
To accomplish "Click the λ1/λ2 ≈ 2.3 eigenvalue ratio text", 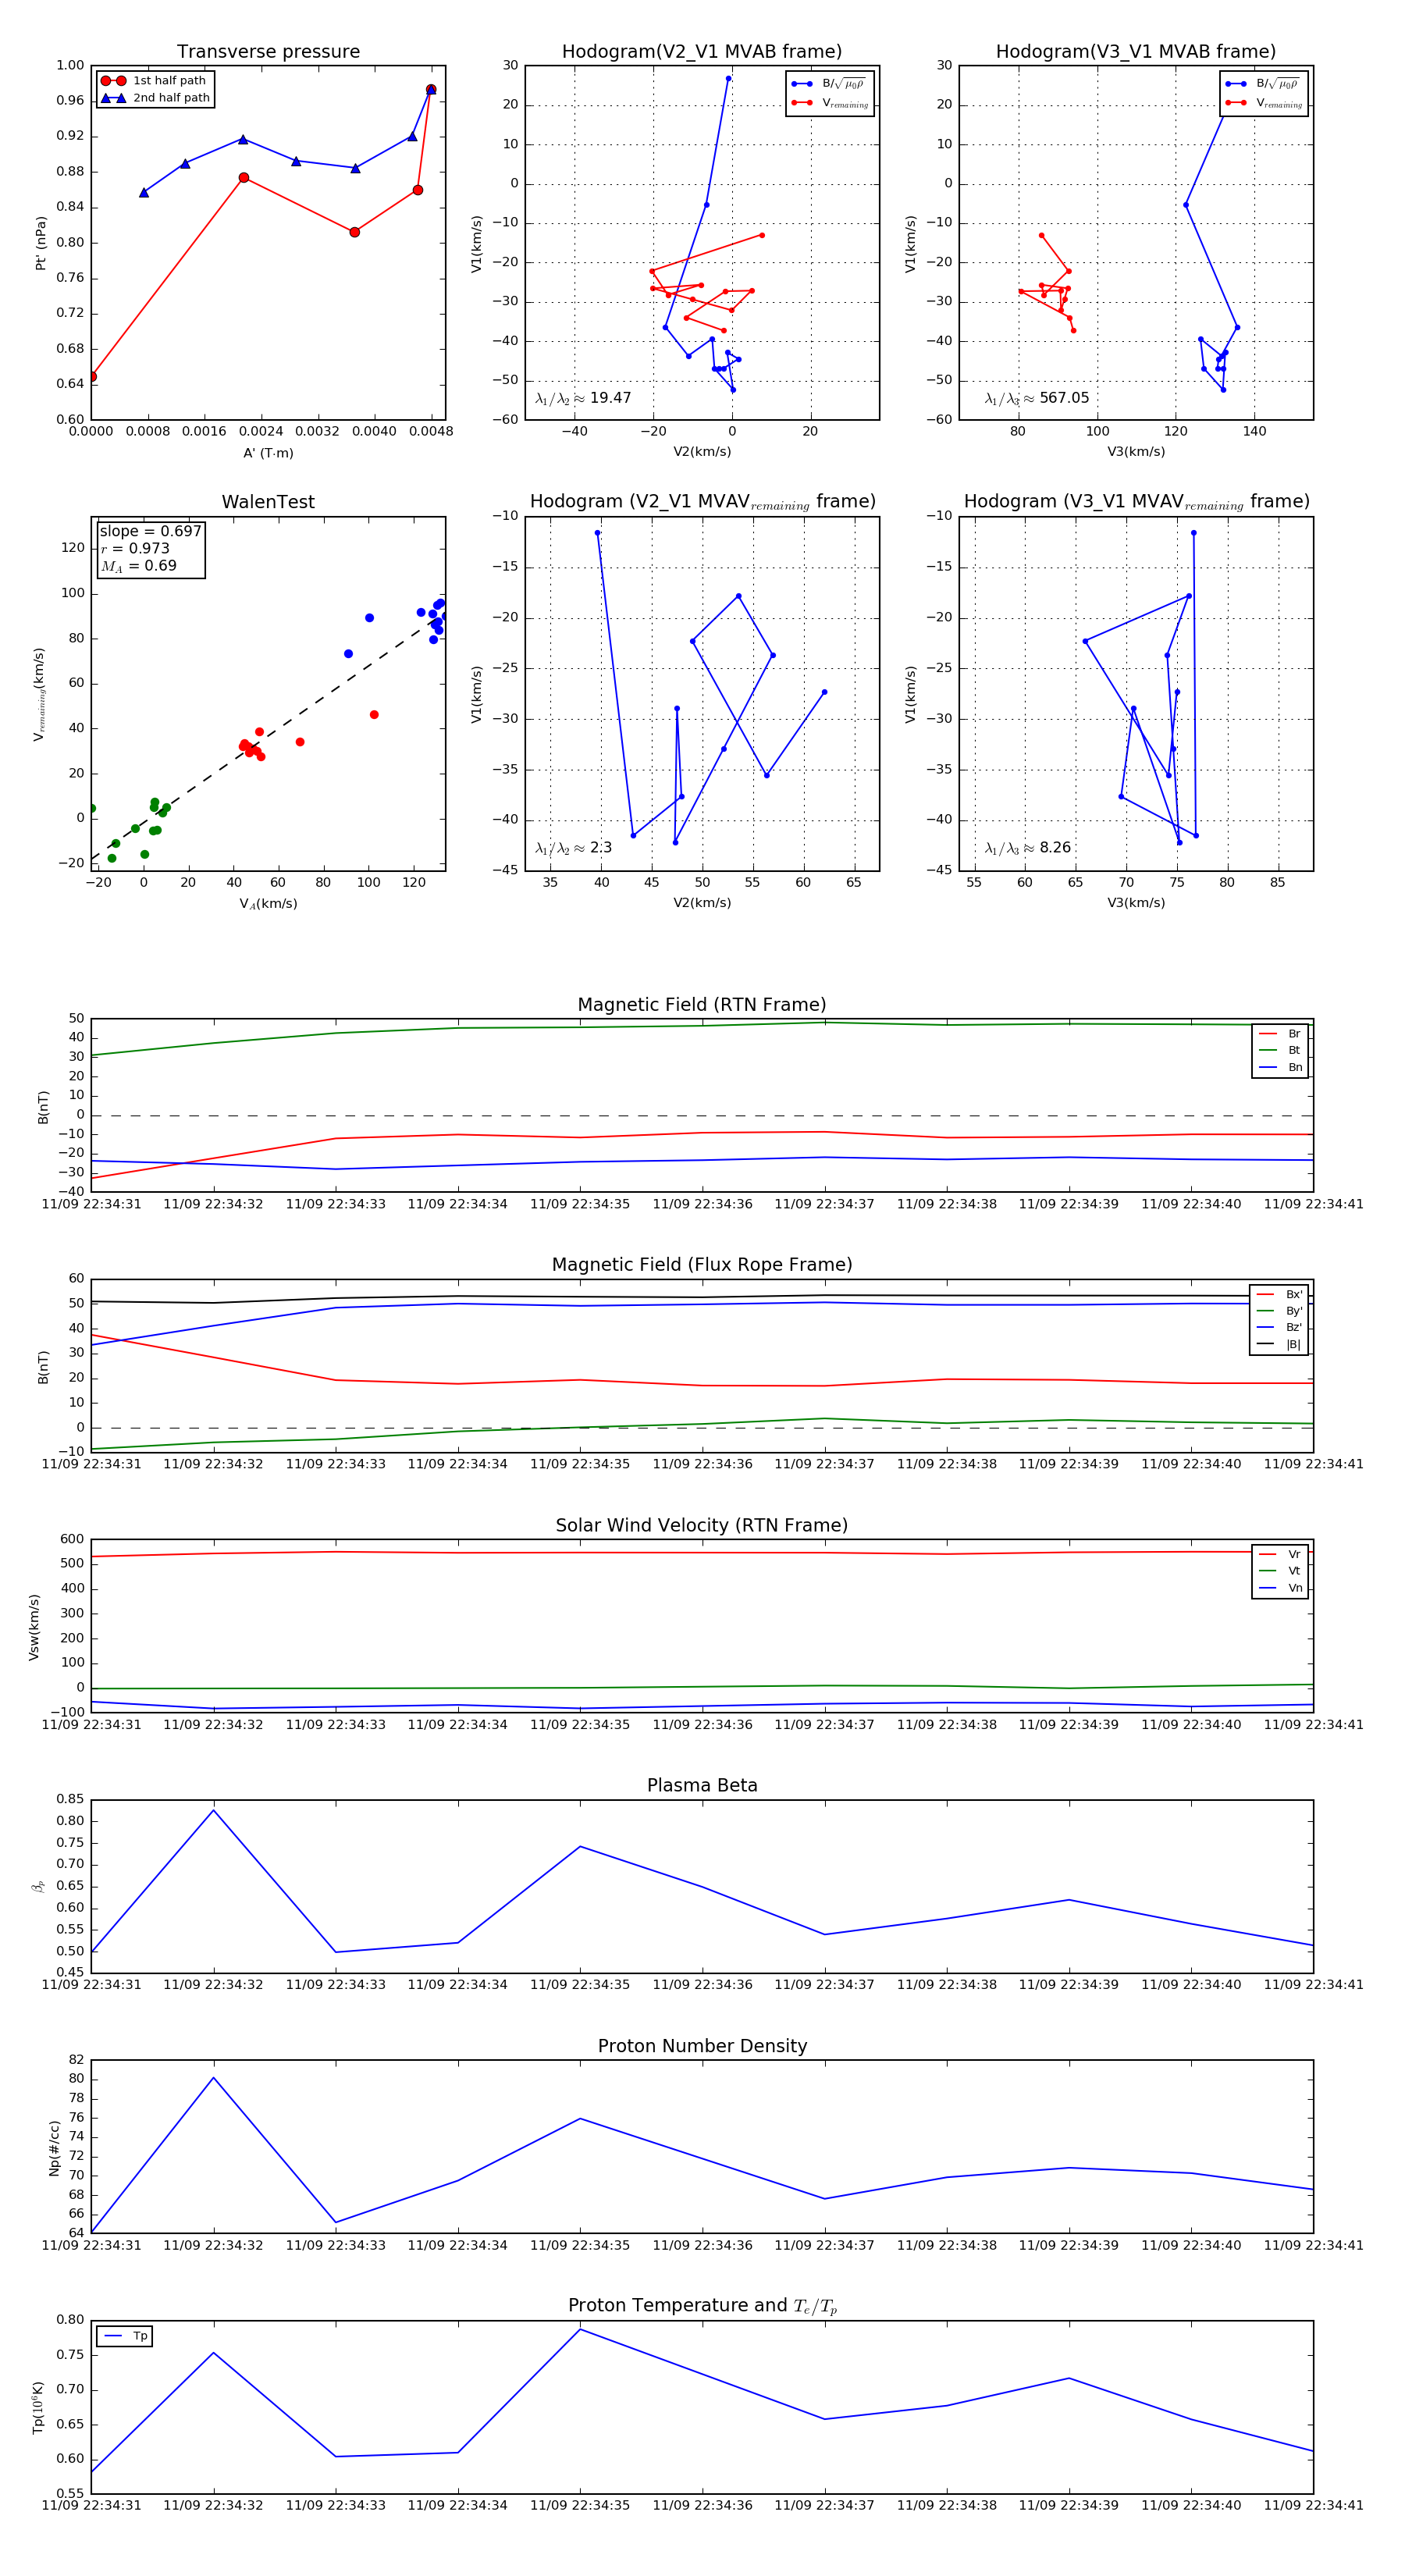I will click(x=573, y=848).
